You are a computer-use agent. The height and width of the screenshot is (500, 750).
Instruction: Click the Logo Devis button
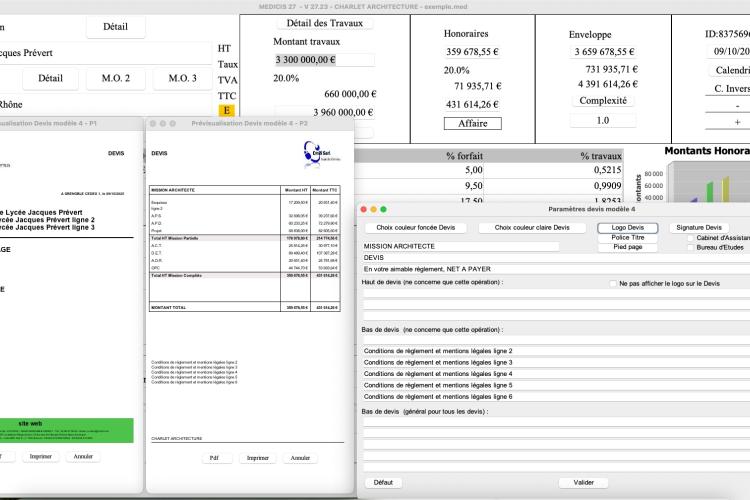pos(628,228)
